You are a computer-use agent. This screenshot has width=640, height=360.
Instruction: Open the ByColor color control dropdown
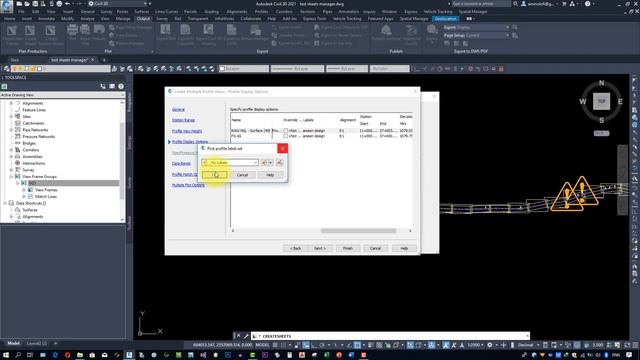click(x=389, y=69)
